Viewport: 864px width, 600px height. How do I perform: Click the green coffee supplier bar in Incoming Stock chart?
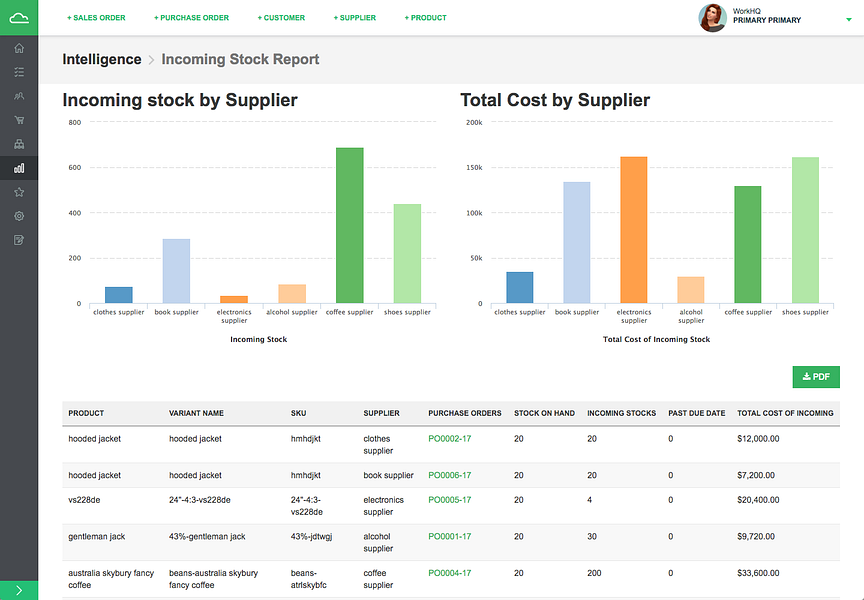pos(350,225)
